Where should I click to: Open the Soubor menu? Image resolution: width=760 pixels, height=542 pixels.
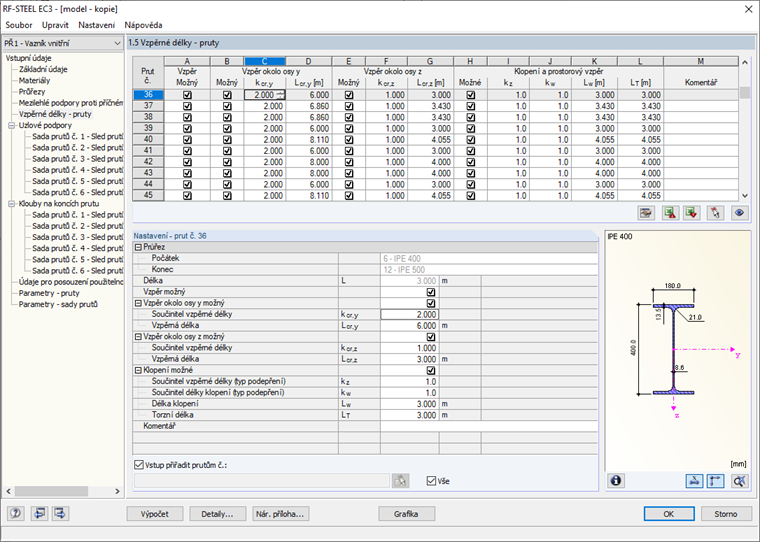click(x=18, y=25)
